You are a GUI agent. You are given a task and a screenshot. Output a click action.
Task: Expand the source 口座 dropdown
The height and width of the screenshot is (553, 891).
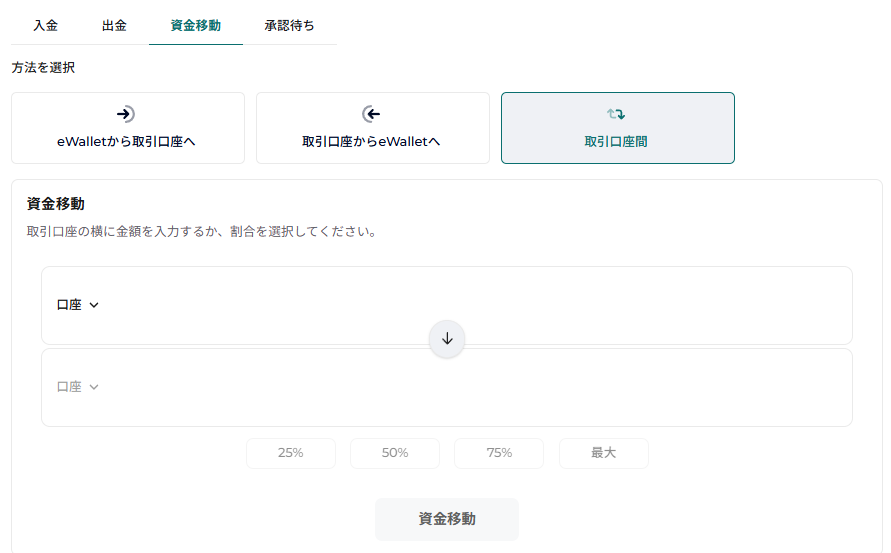click(x=78, y=305)
